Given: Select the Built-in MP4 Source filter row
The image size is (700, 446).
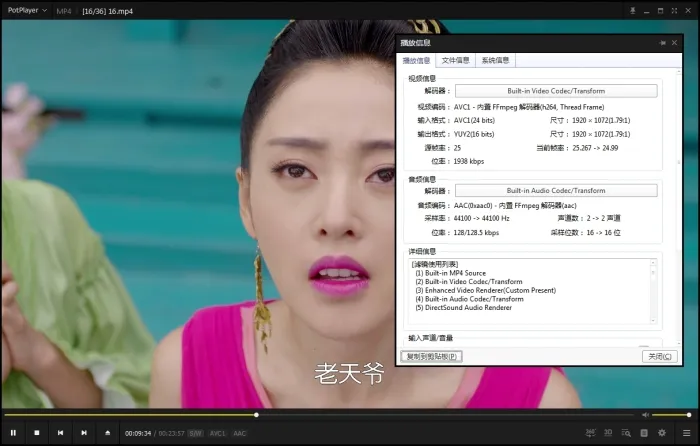Looking at the screenshot, I should click(450, 273).
